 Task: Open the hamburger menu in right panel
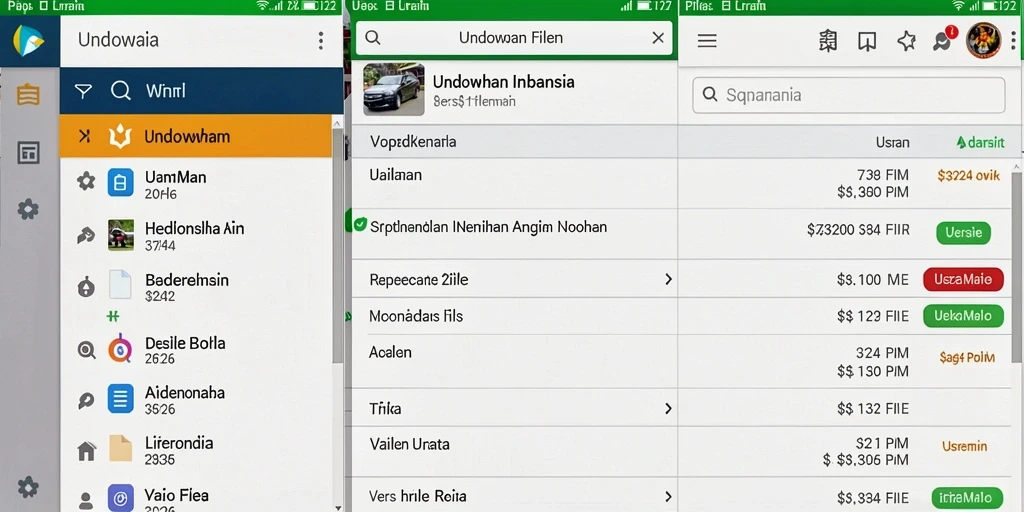click(707, 41)
